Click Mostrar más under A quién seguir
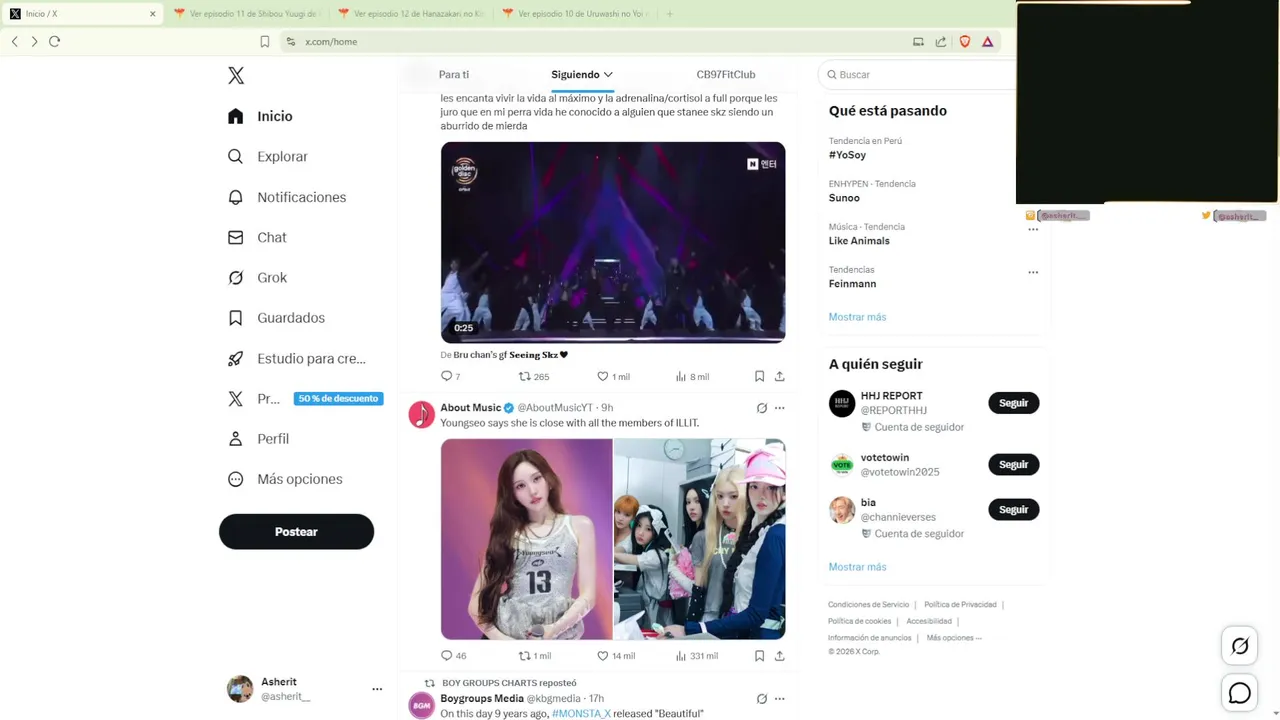The image size is (1280, 720). 857,567
